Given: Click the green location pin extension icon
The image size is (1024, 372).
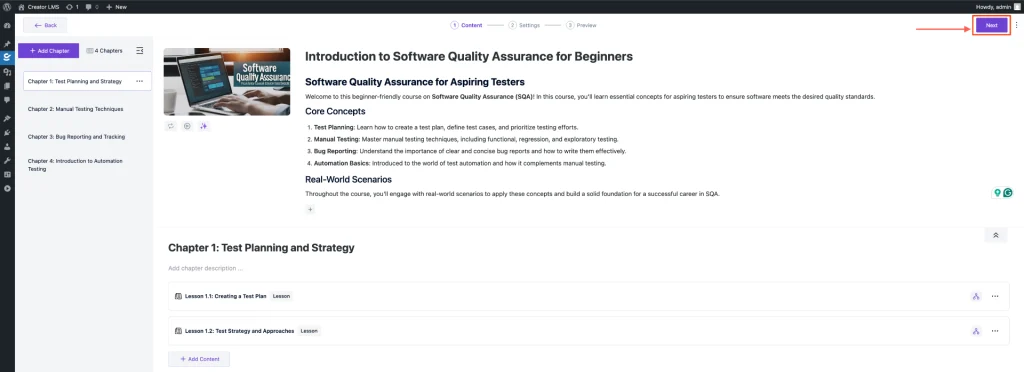Looking at the screenshot, I should pyautogui.click(x=997, y=193).
